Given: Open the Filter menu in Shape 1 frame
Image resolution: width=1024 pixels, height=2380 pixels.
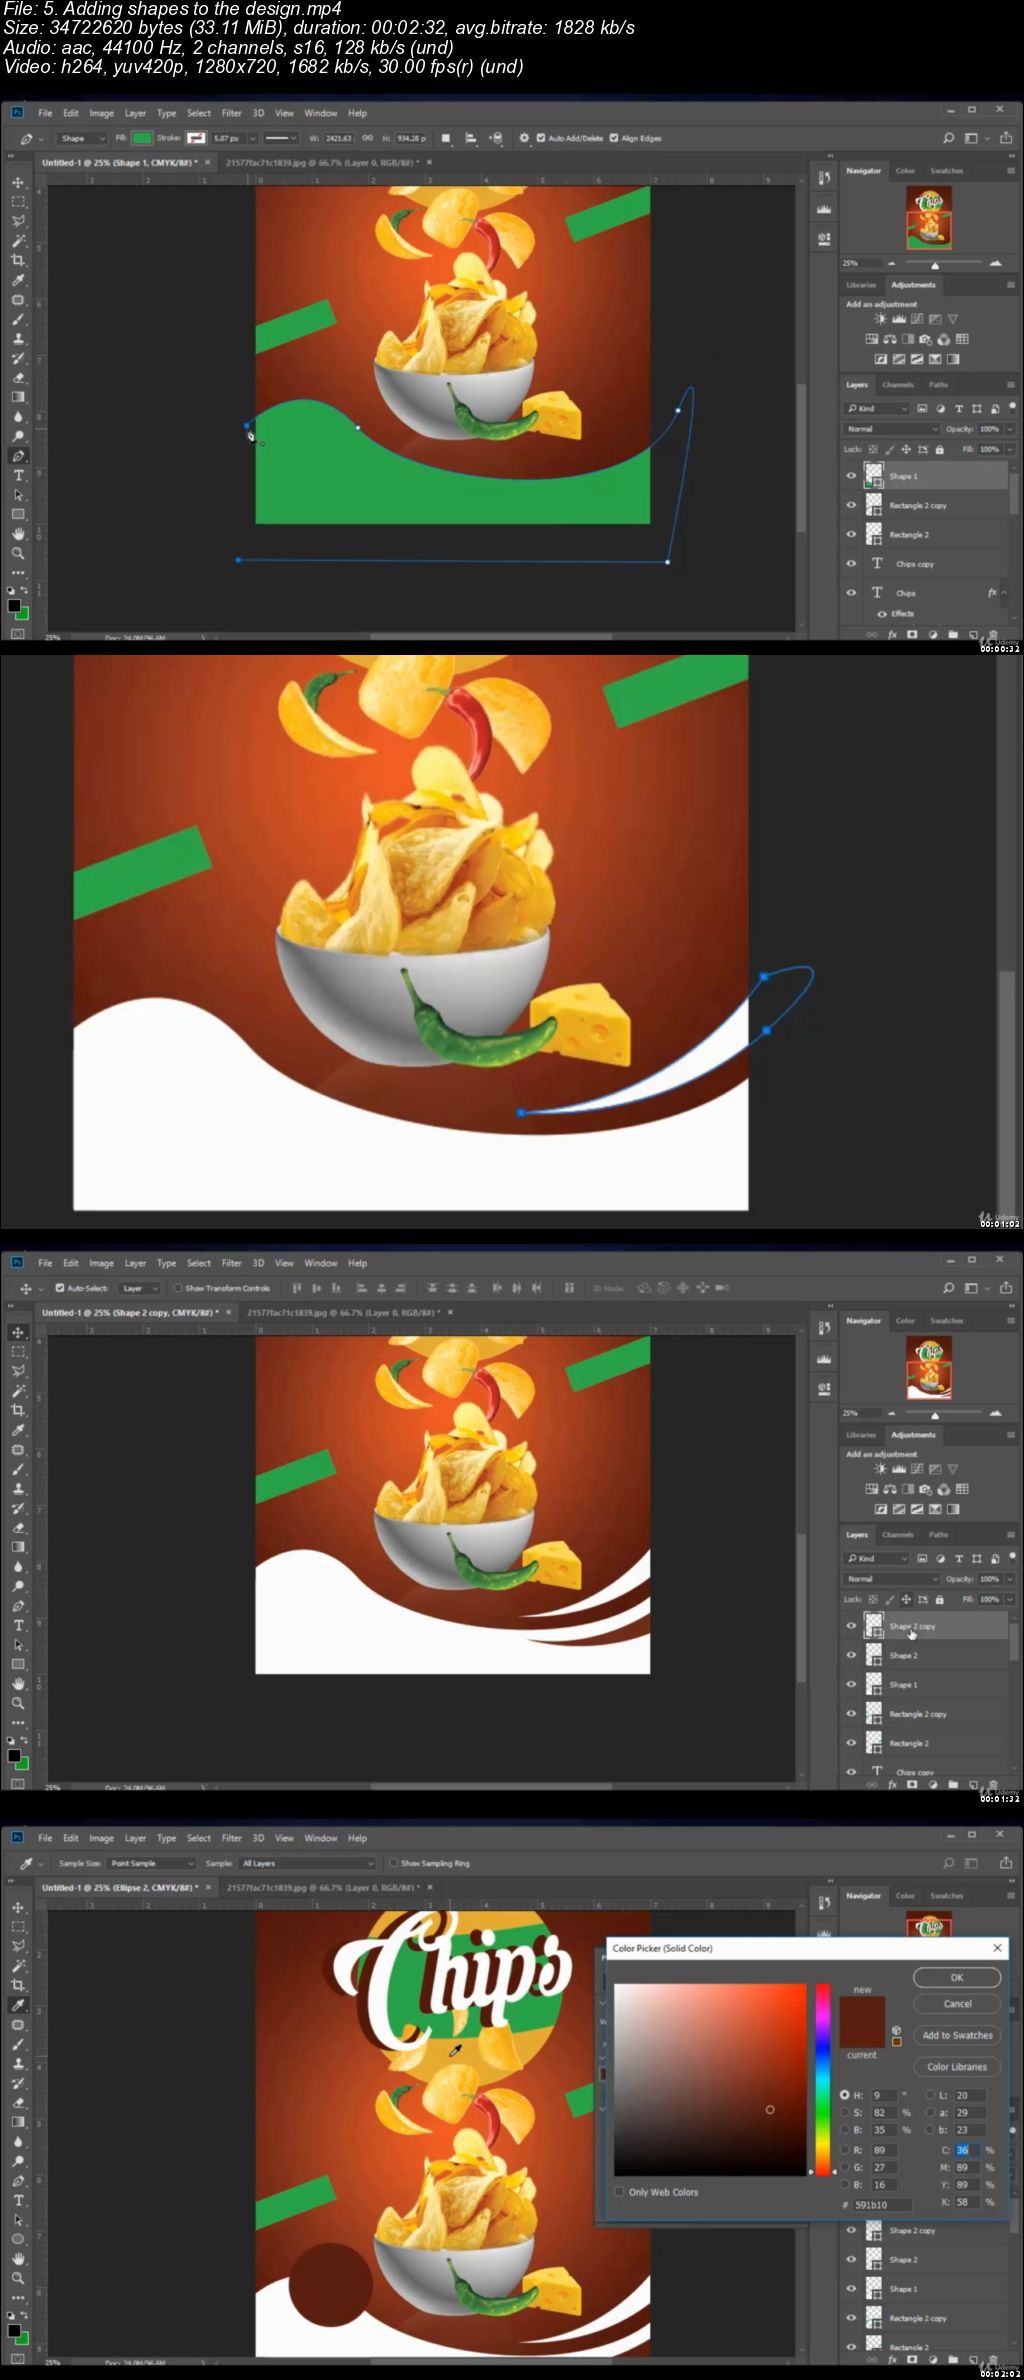Looking at the screenshot, I should 232,113.
